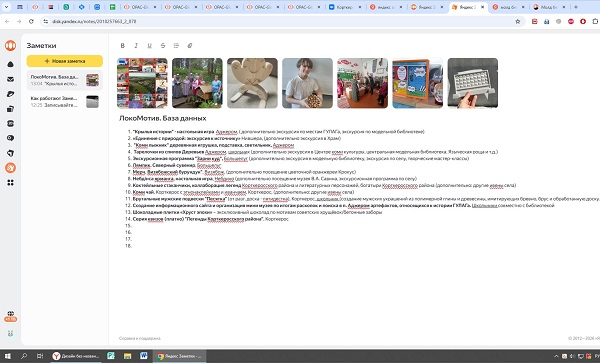The height and width of the screenshot is (364, 600).
Task: Select the ЛокоМотив. База данных note
Action: 65,80
